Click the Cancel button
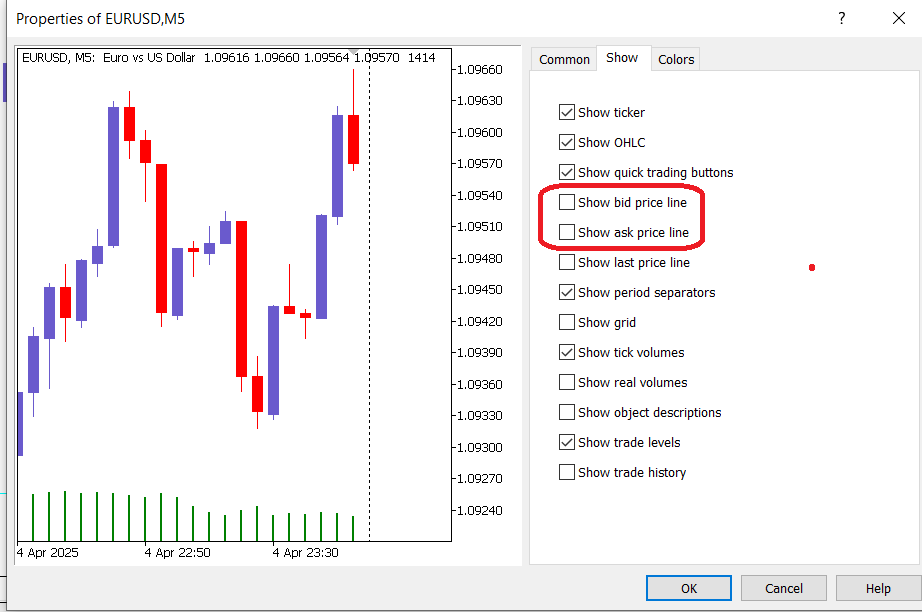This screenshot has height=612, width=922. 783,588
